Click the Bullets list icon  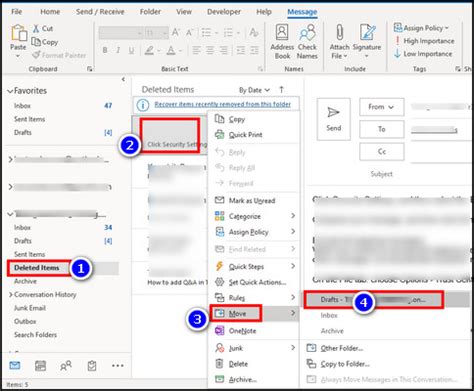207,33
